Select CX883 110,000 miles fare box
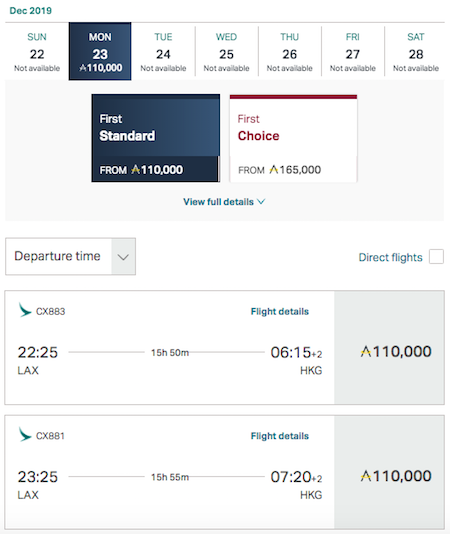 point(389,347)
